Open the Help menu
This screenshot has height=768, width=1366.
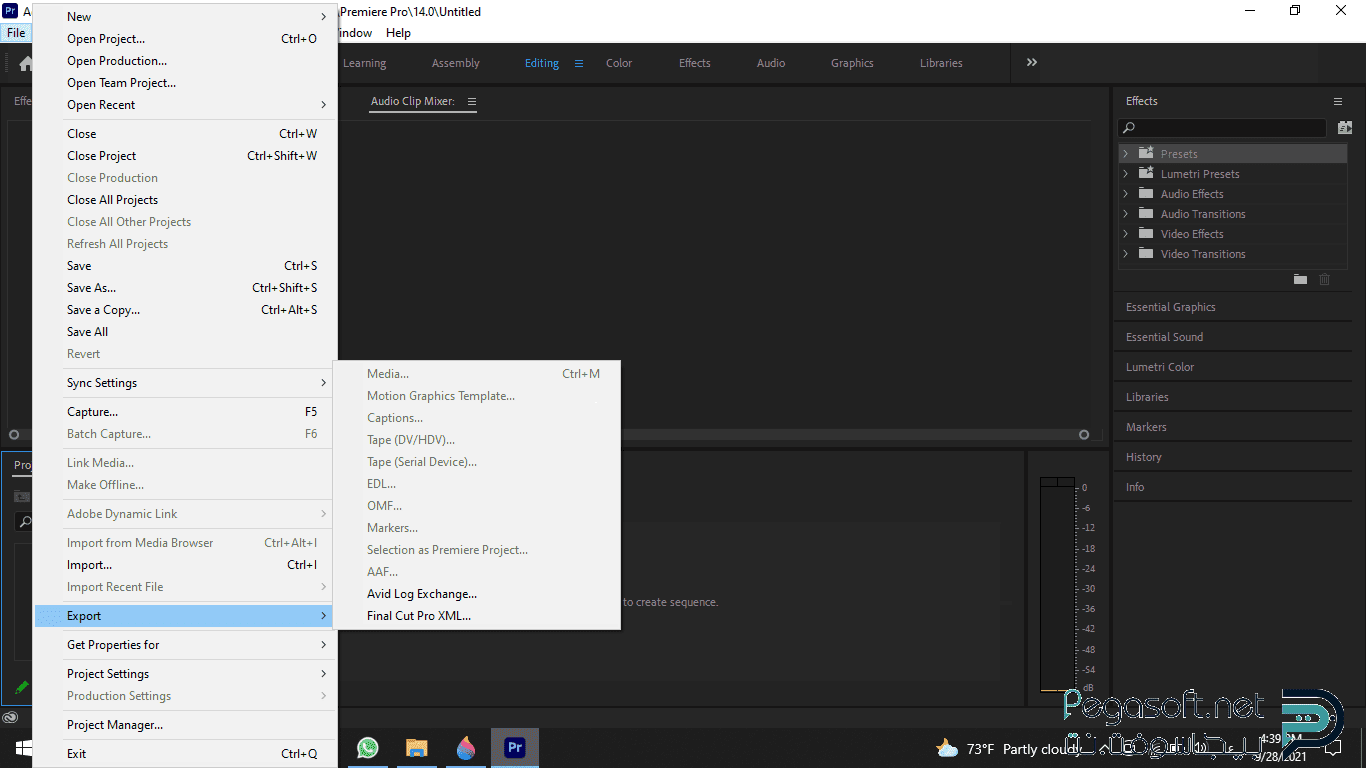click(x=398, y=33)
